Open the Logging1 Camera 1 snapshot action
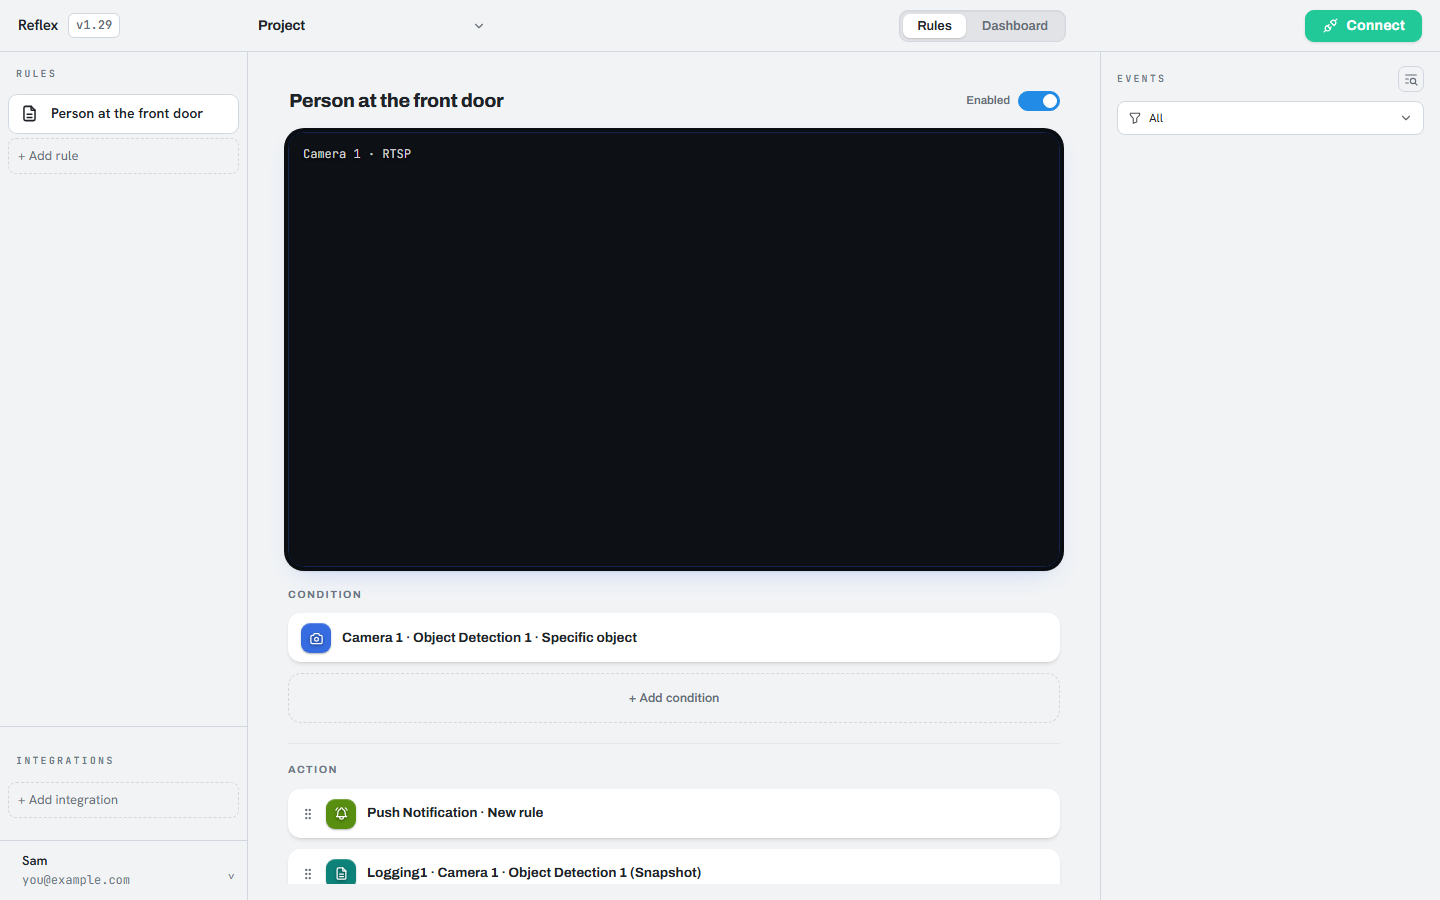 674,867
